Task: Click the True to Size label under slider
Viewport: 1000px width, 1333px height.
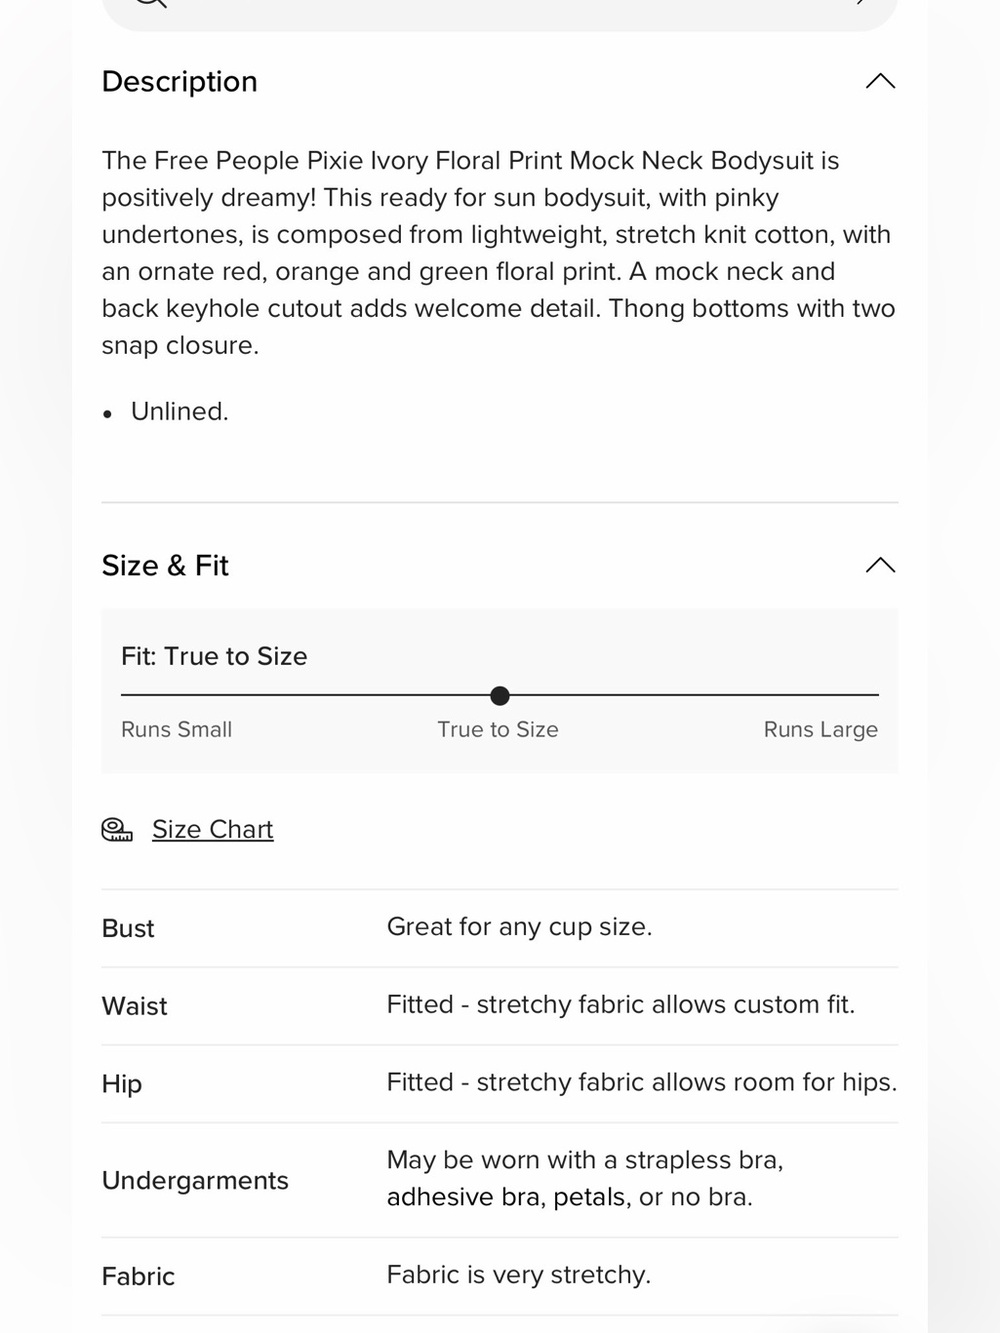Action: (498, 729)
